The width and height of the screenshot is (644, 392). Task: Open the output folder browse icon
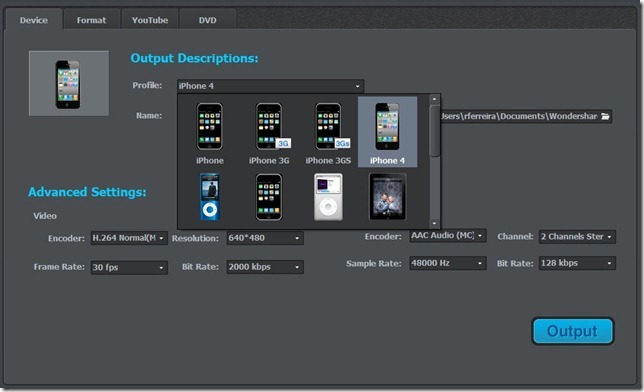(x=605, y=116)
